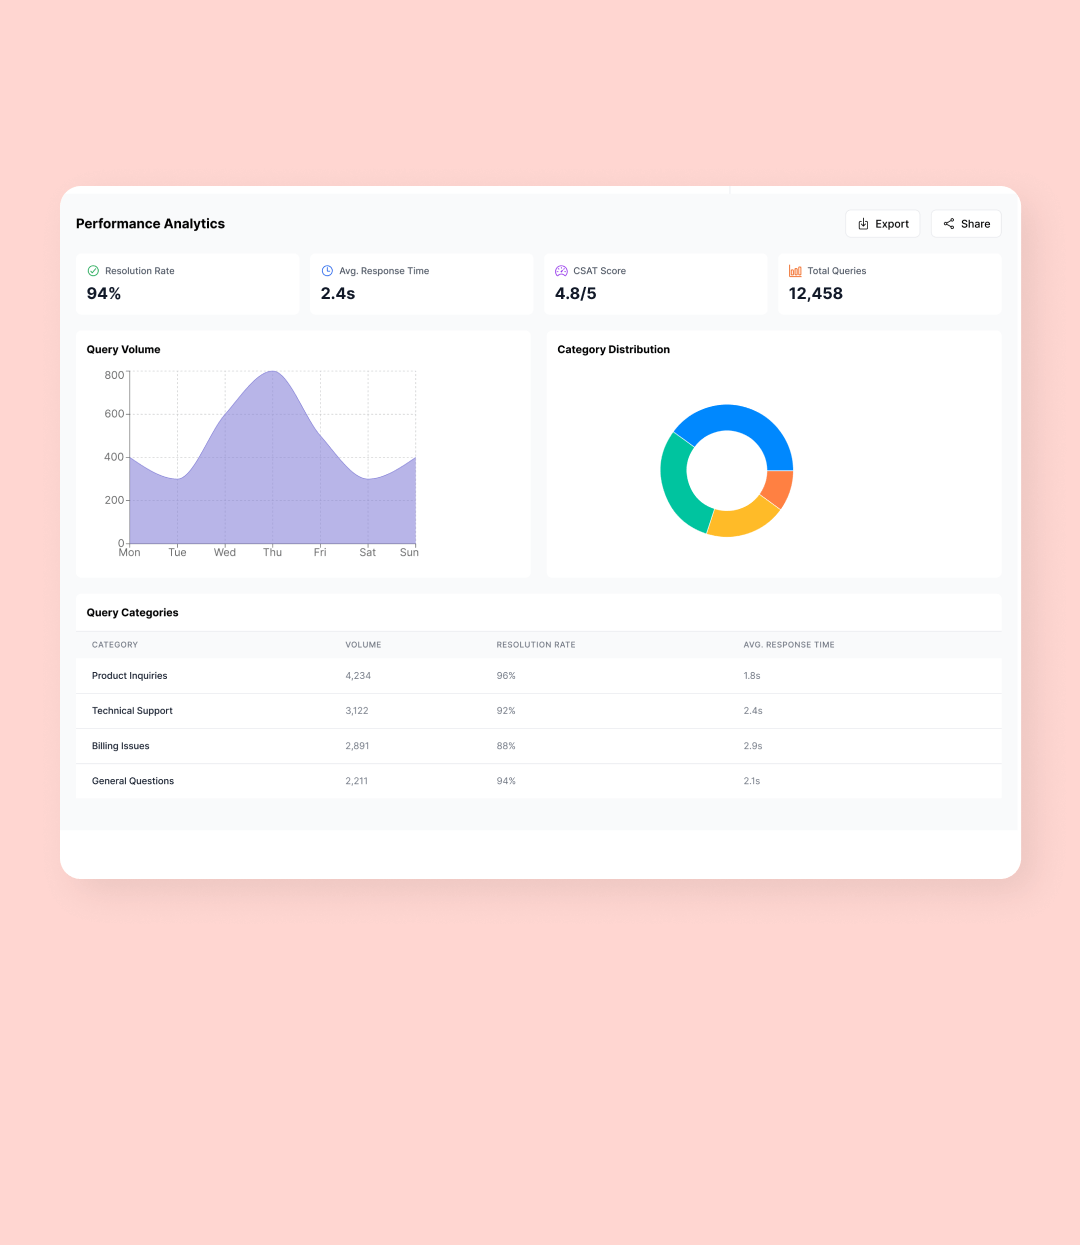Viewport: 1080px width, 1245px height.
Task: Click Thu peak on Query Volume chart
Action: (x=273, y=372)
